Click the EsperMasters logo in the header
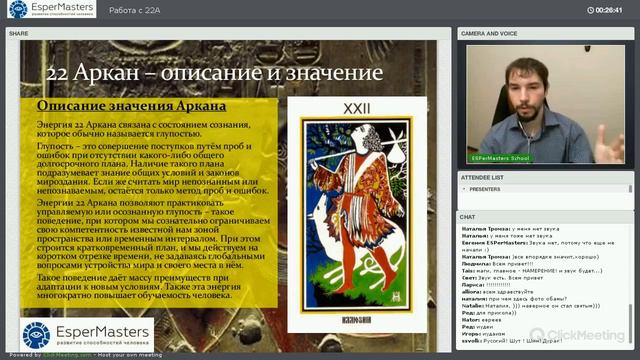Viewport: 640px width, 360px height. 52,9
